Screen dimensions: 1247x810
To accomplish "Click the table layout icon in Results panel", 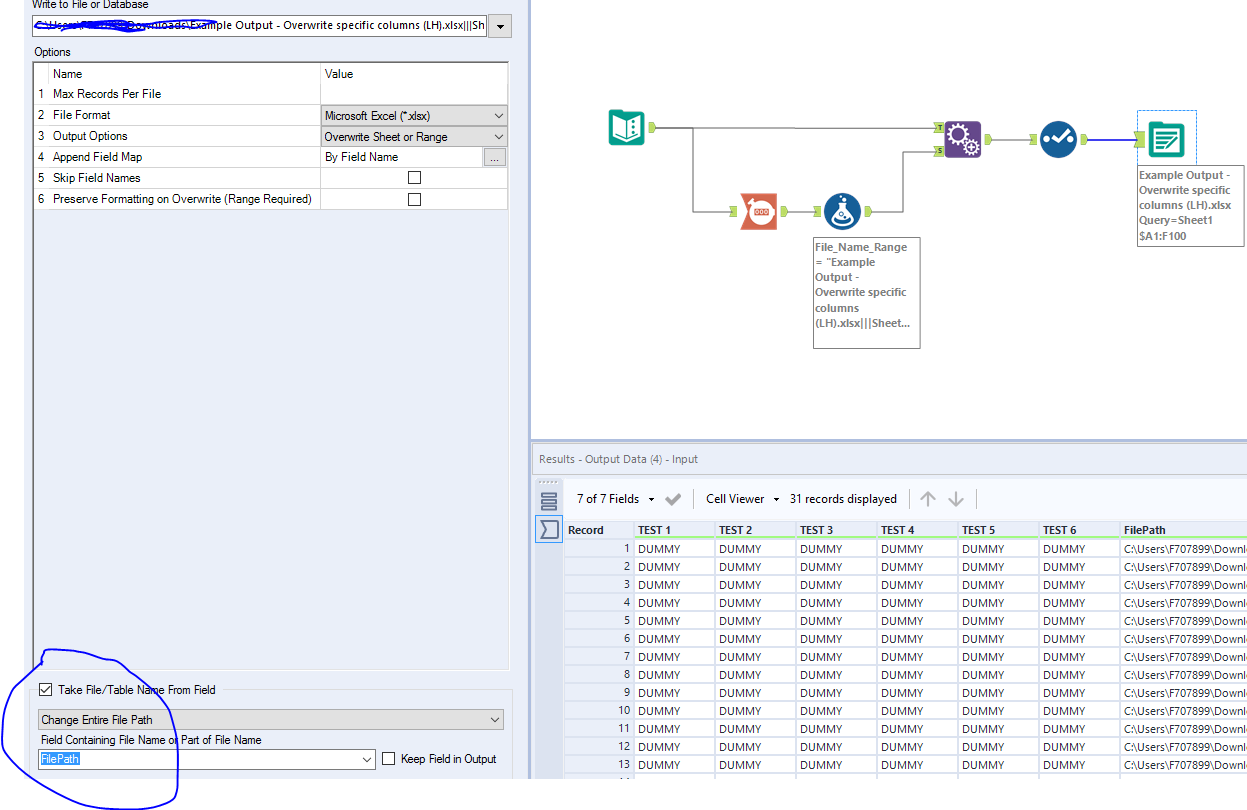I will click(x=548, y=500).
